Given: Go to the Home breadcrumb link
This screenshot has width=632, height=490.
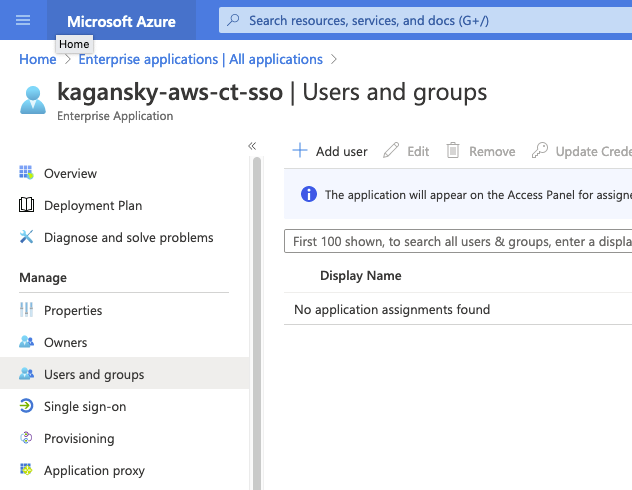Looking at the screenshot, I should (38, 59).
